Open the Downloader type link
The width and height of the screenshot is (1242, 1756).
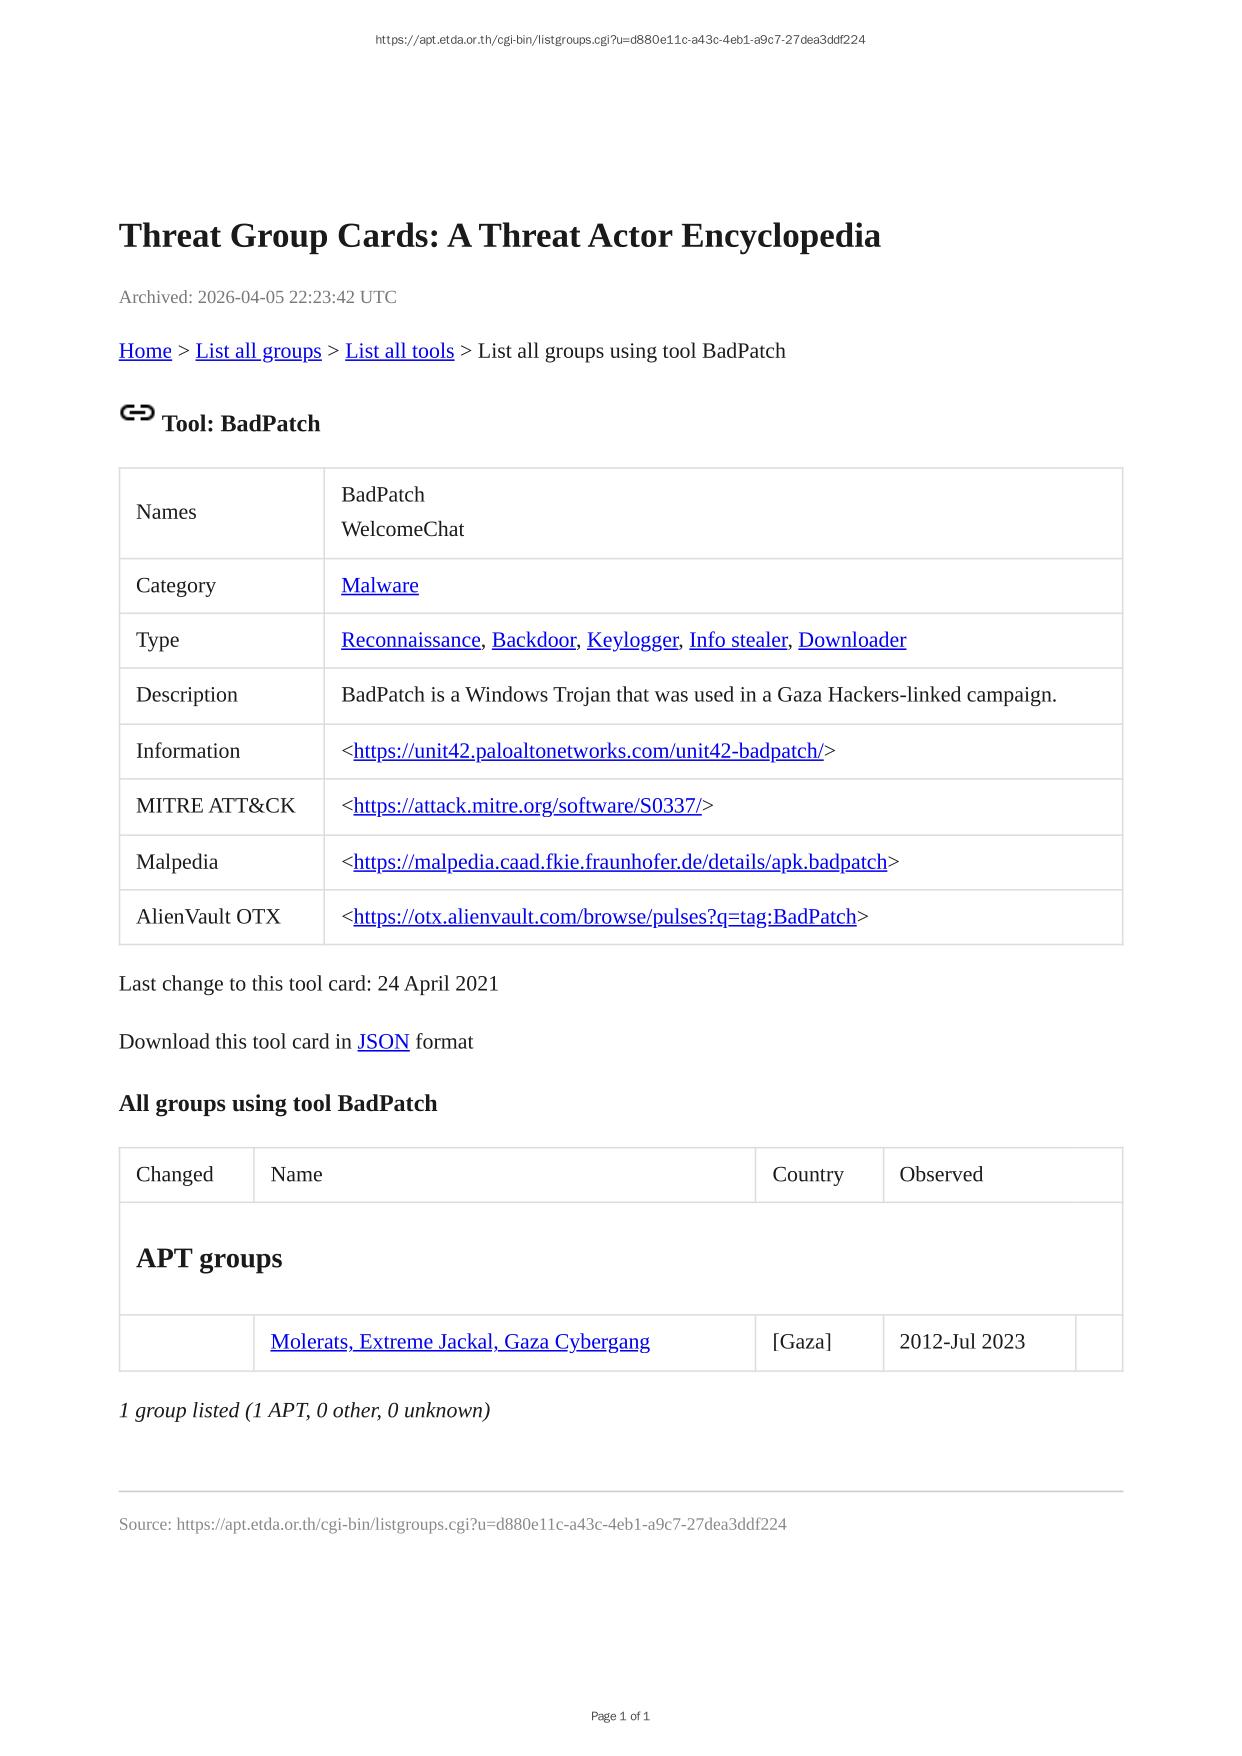pyautogui.click(x=852, y=640)
